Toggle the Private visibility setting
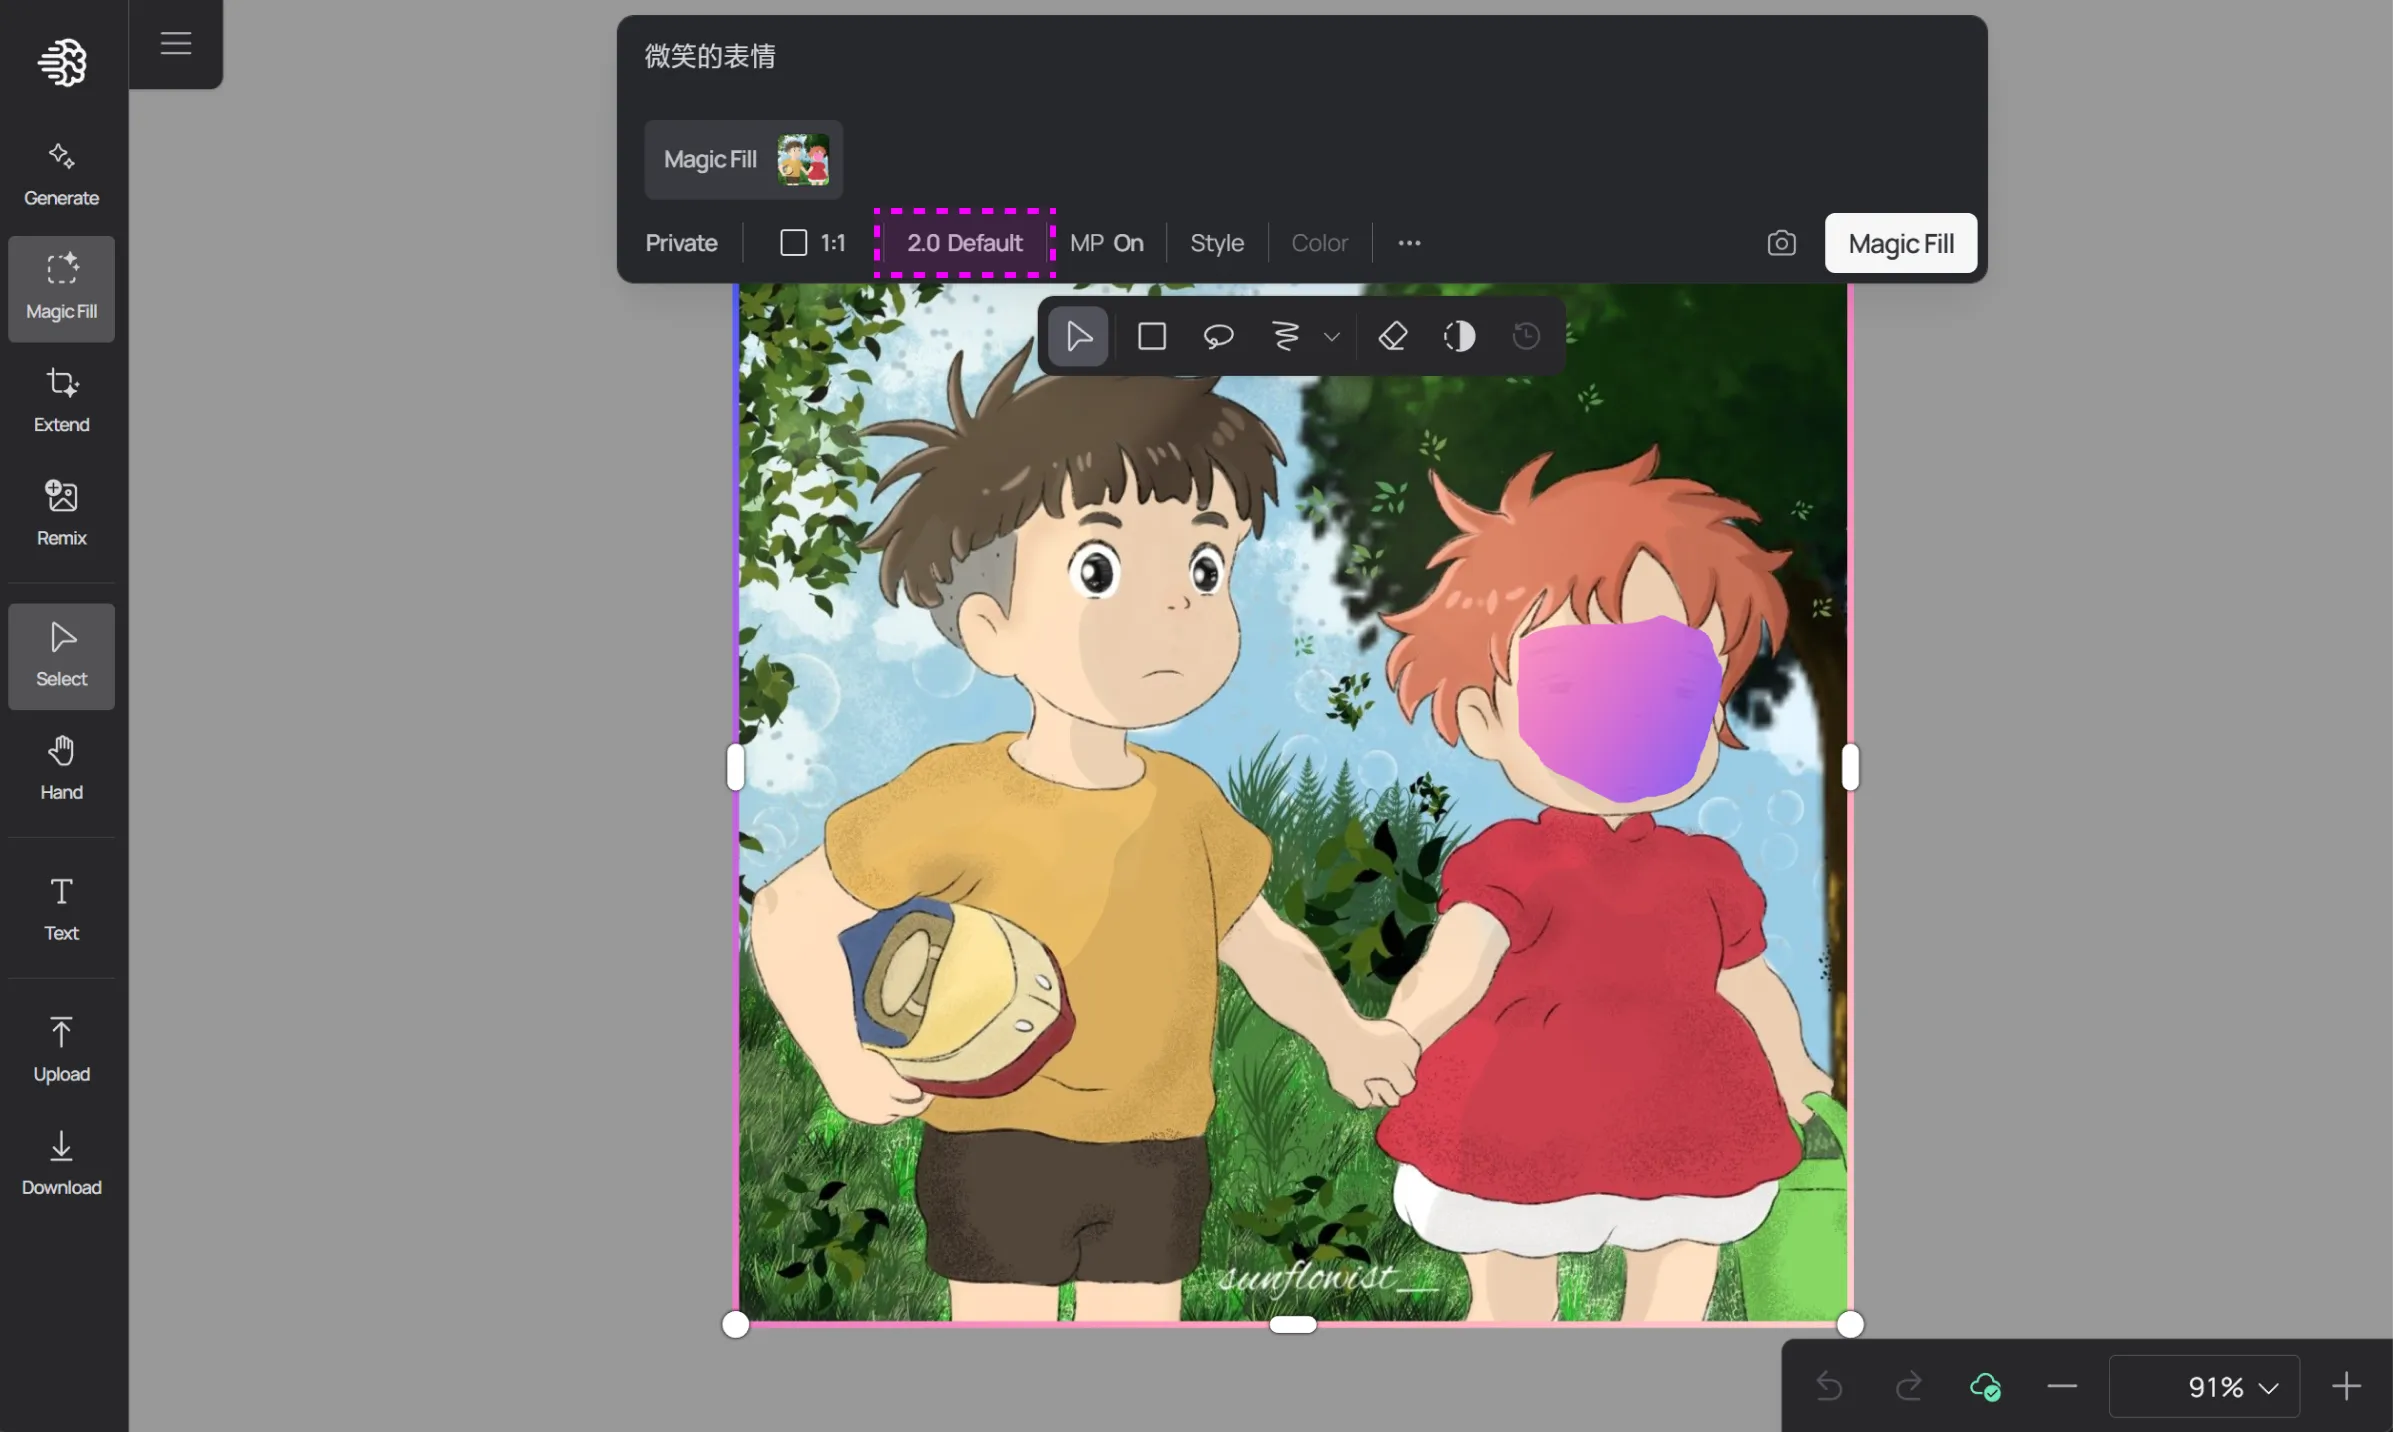2400x1432 pixels. pos(681,243)
